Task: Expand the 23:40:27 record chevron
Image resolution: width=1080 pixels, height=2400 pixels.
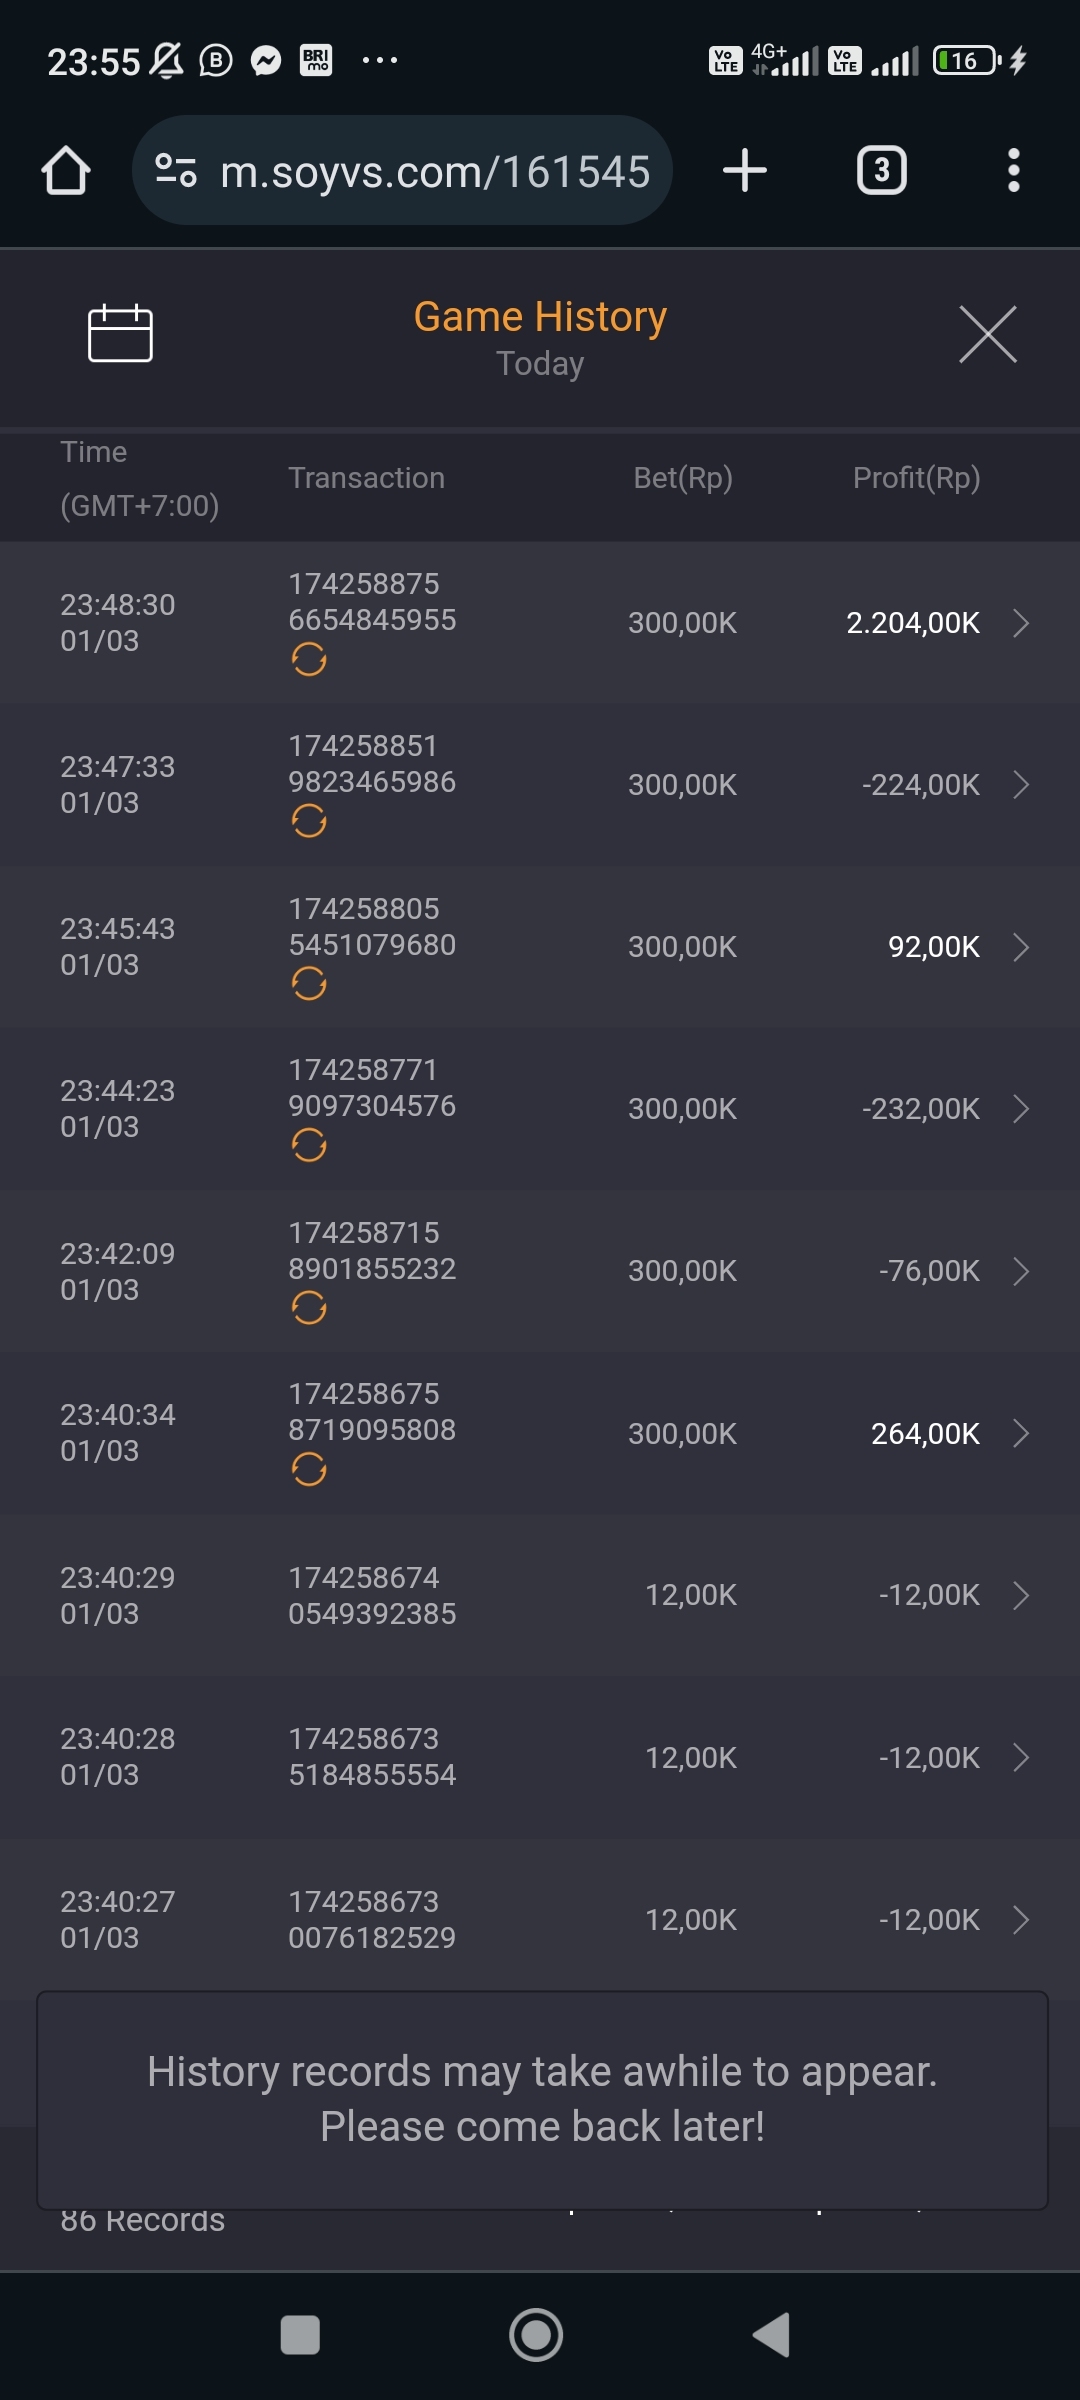Action: (x=1020, y=1919)
